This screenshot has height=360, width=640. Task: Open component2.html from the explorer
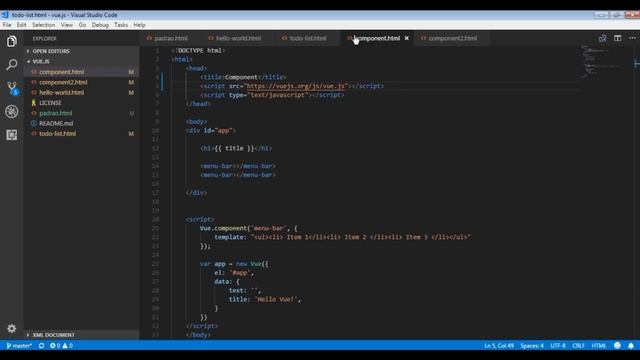pos(63,82)
